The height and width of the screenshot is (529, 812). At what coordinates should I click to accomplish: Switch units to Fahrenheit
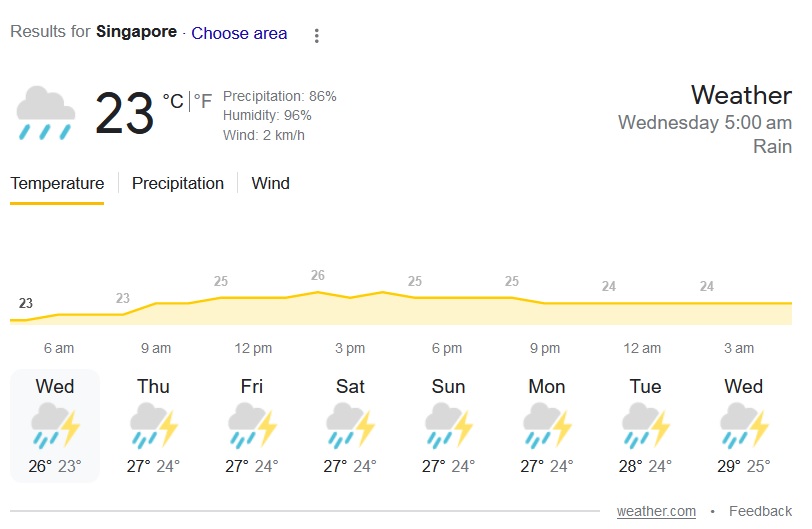[203, 102]
